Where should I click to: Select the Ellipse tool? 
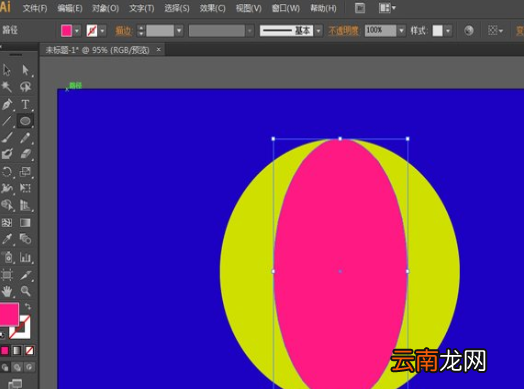[x=25, y=121]
